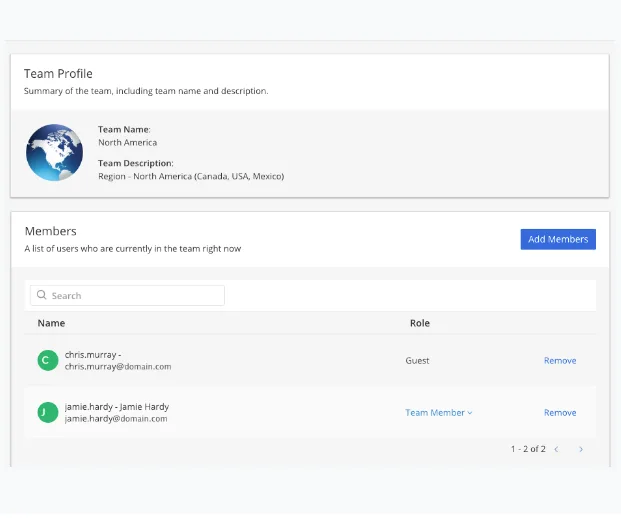Remove chris.murray from the team

[560, 361]
